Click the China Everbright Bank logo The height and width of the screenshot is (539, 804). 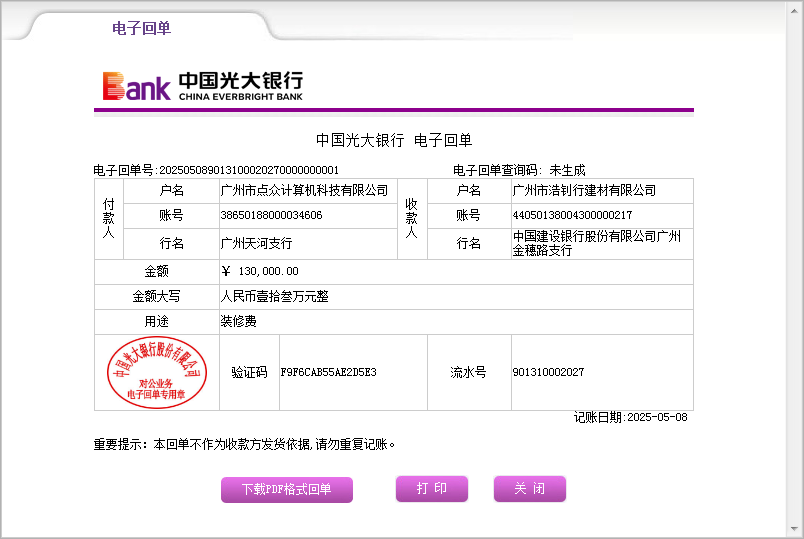click(202, 86)
